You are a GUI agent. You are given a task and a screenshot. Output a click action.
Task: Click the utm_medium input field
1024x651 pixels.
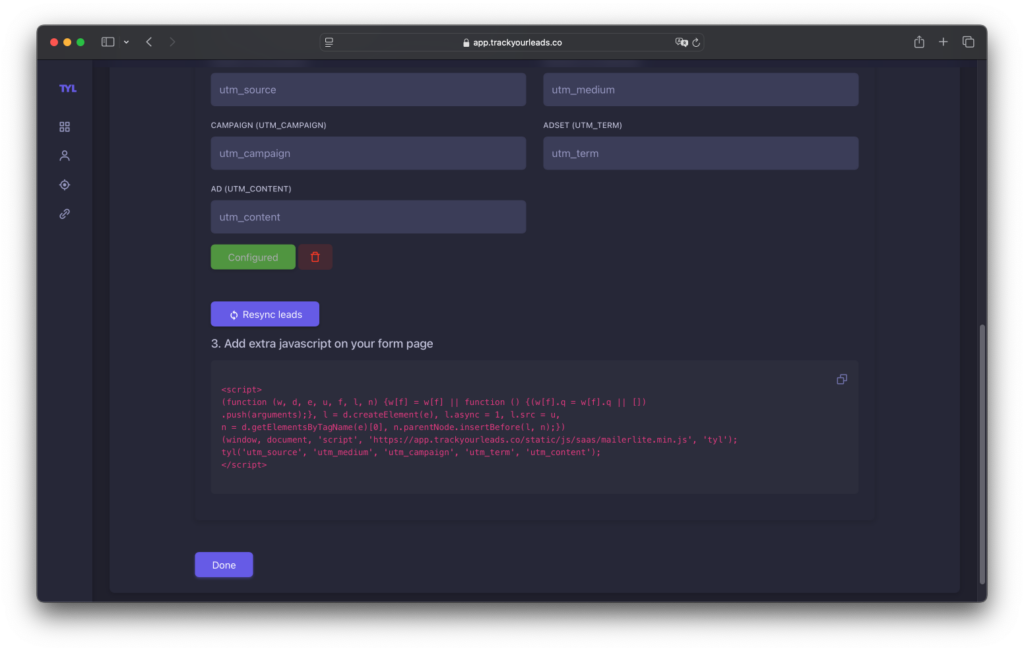tap(701, 89)
